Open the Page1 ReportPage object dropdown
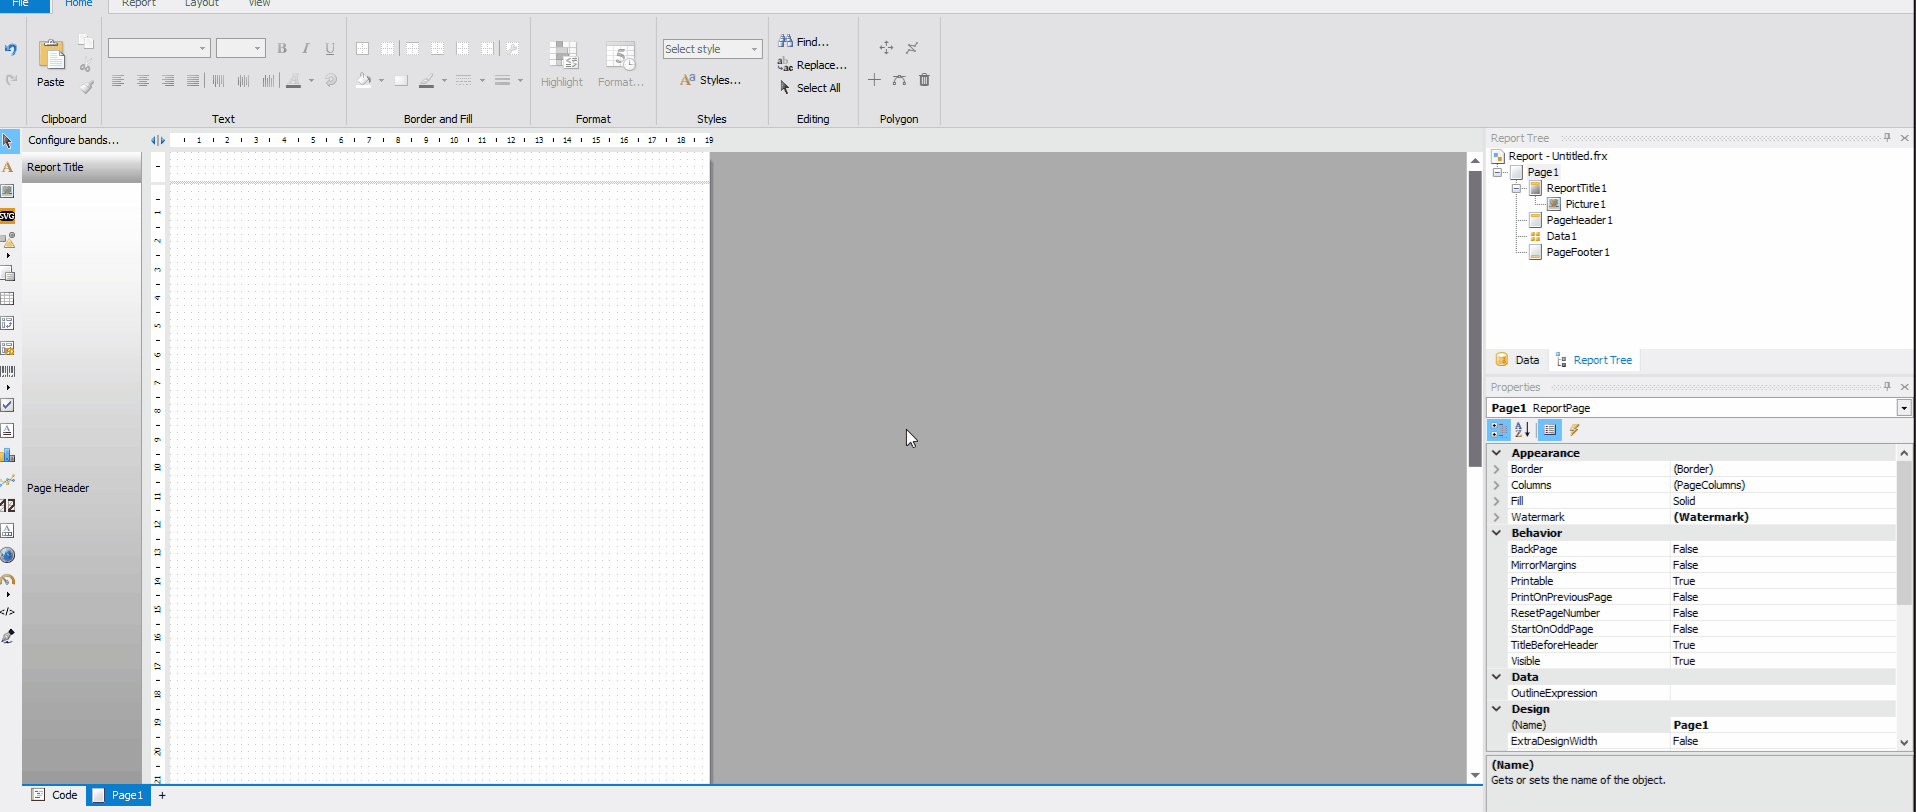Viewport: 1916px width, 812px height. (1904, 408)
